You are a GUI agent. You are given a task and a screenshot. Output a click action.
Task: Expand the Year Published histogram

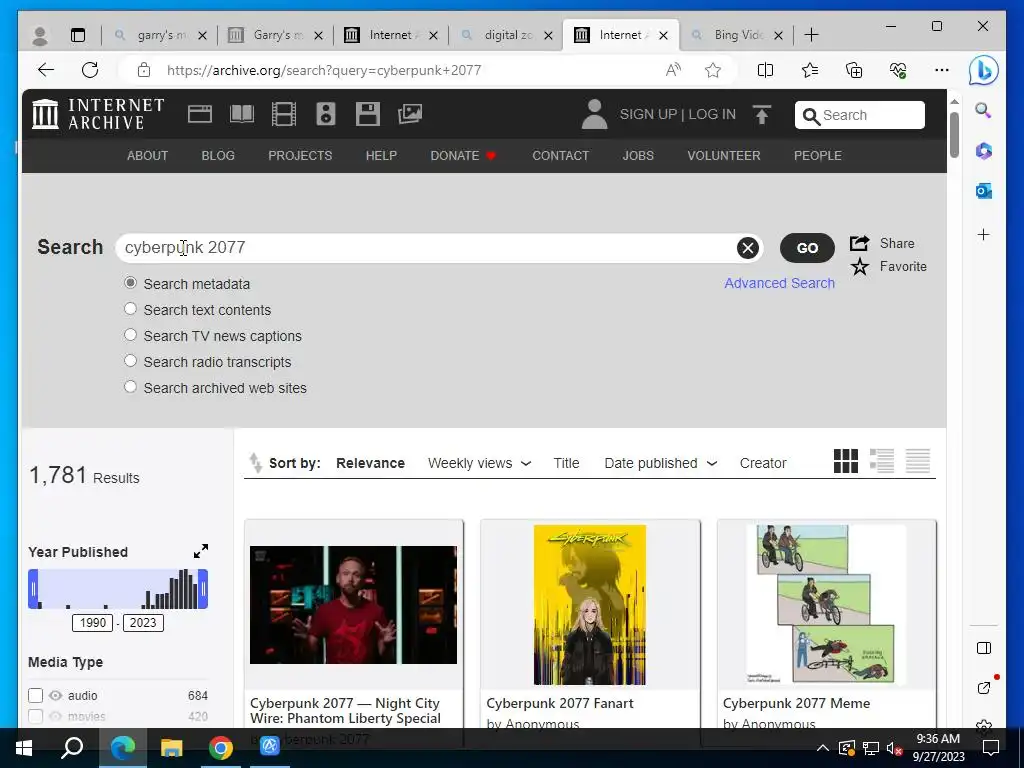(x=201, y=551)
